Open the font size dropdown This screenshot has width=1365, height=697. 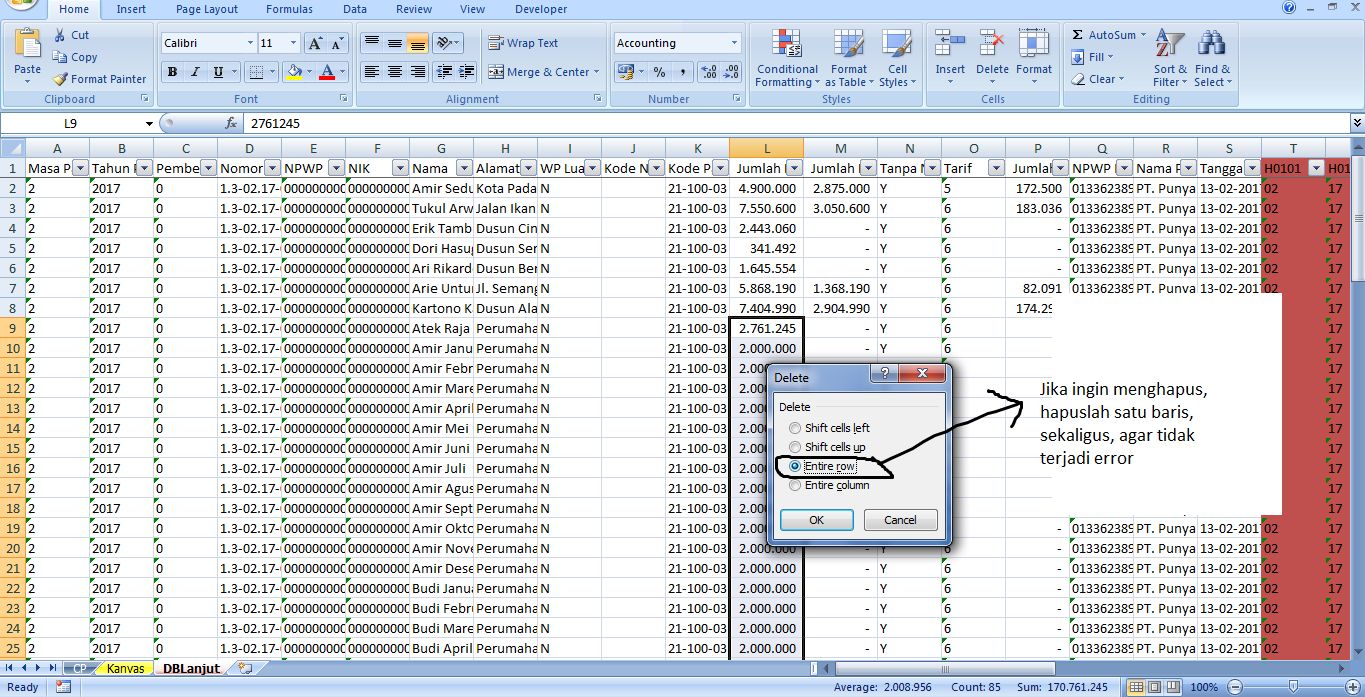tap(292, 43)
